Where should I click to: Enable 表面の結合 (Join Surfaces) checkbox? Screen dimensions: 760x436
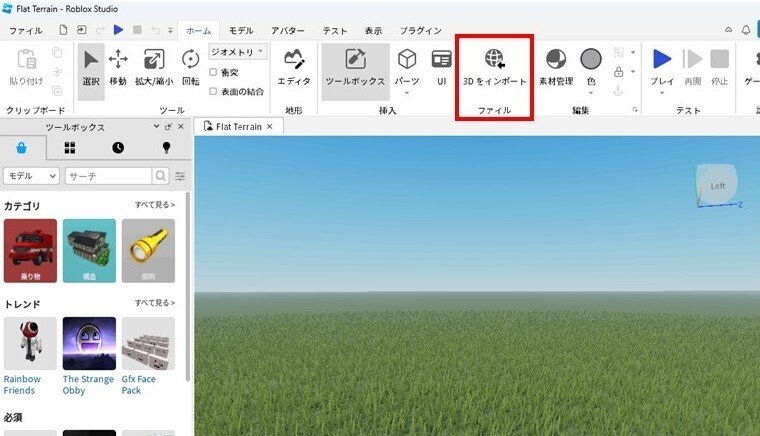[x=213, y=91]
